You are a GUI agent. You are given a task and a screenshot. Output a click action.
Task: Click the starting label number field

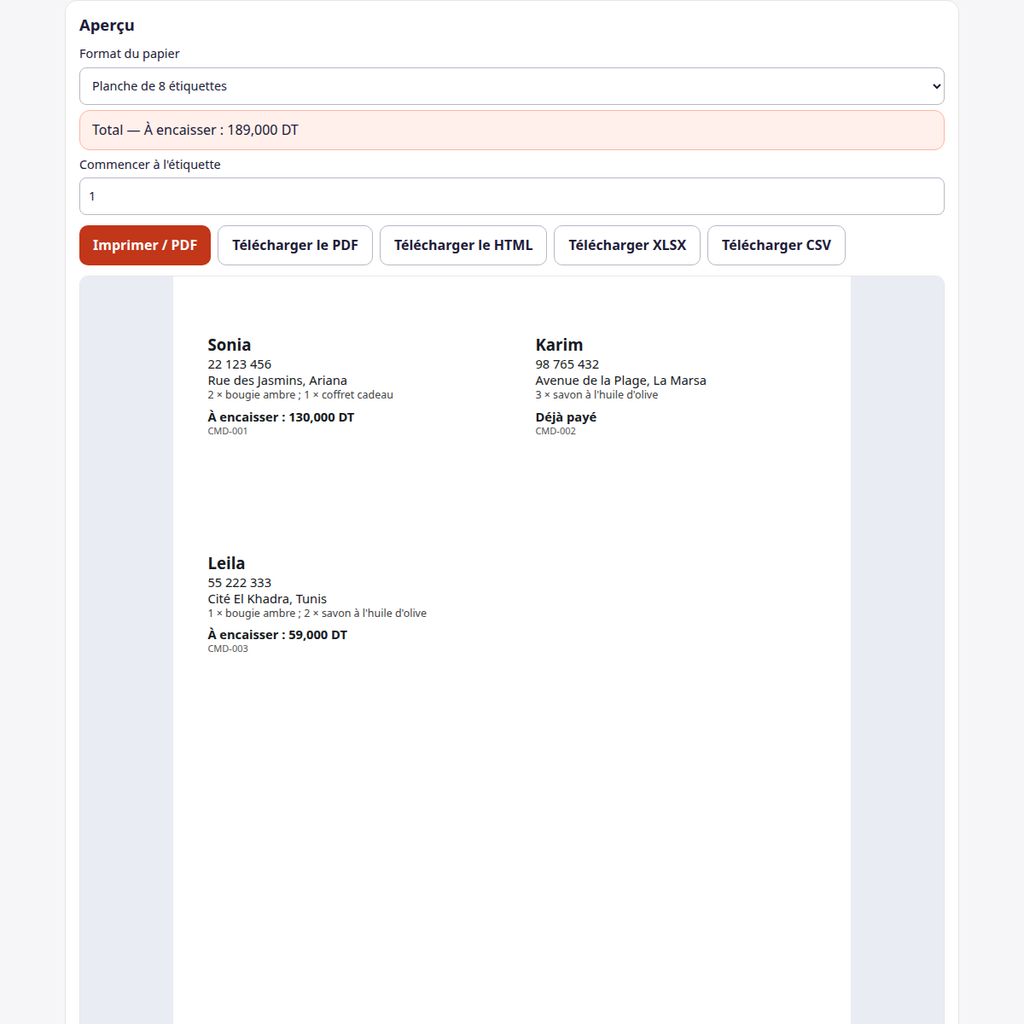pos(512,196)
